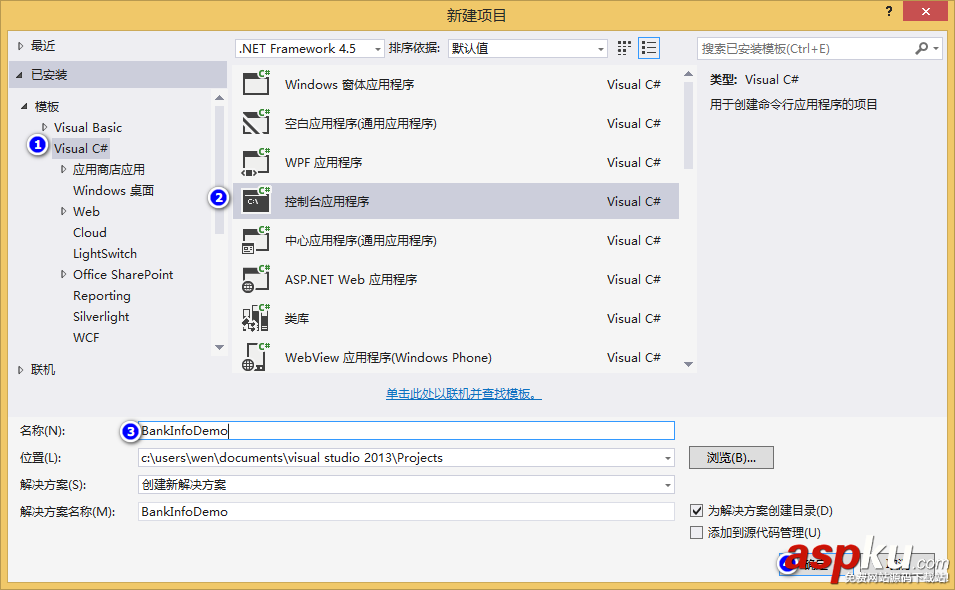Expand the Visual Basic templates node
955x590 pixels.
click(46, 127)
